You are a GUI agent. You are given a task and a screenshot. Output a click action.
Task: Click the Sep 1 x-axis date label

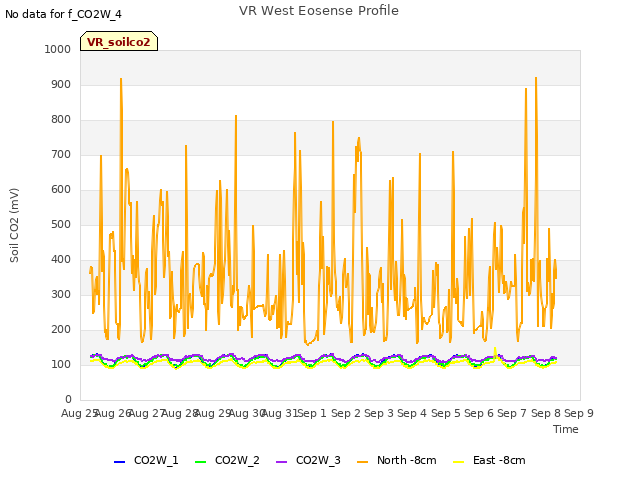(312, 413)
